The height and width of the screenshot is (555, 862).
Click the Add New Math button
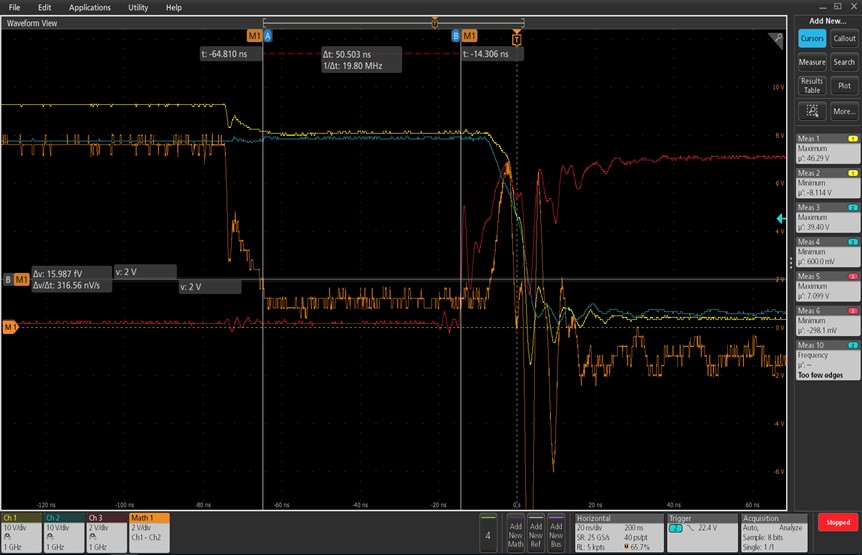click(515, 533)
